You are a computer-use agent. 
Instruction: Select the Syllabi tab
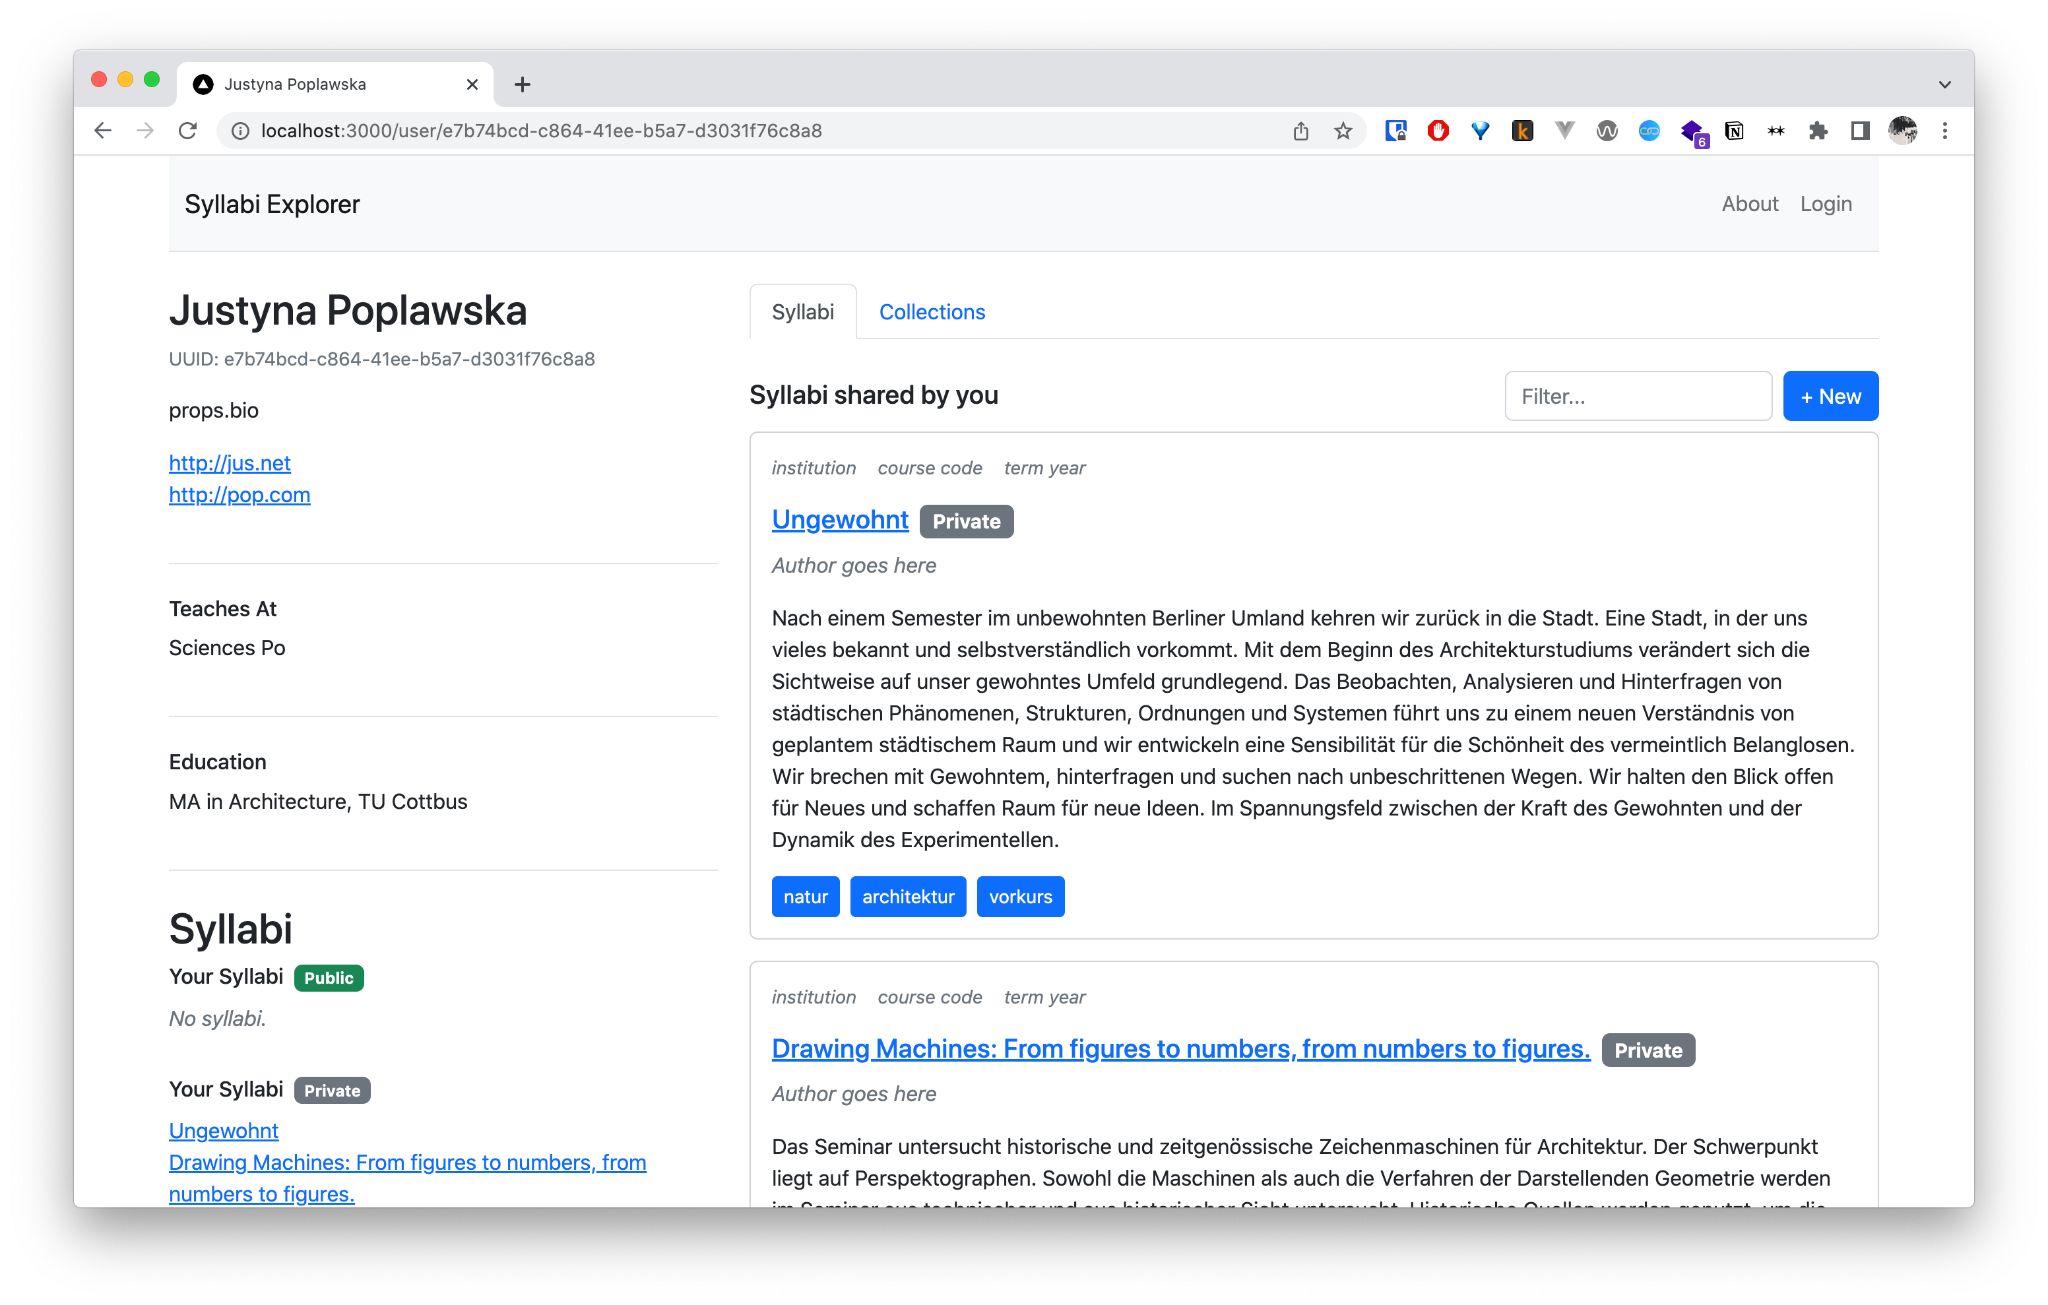800,312
